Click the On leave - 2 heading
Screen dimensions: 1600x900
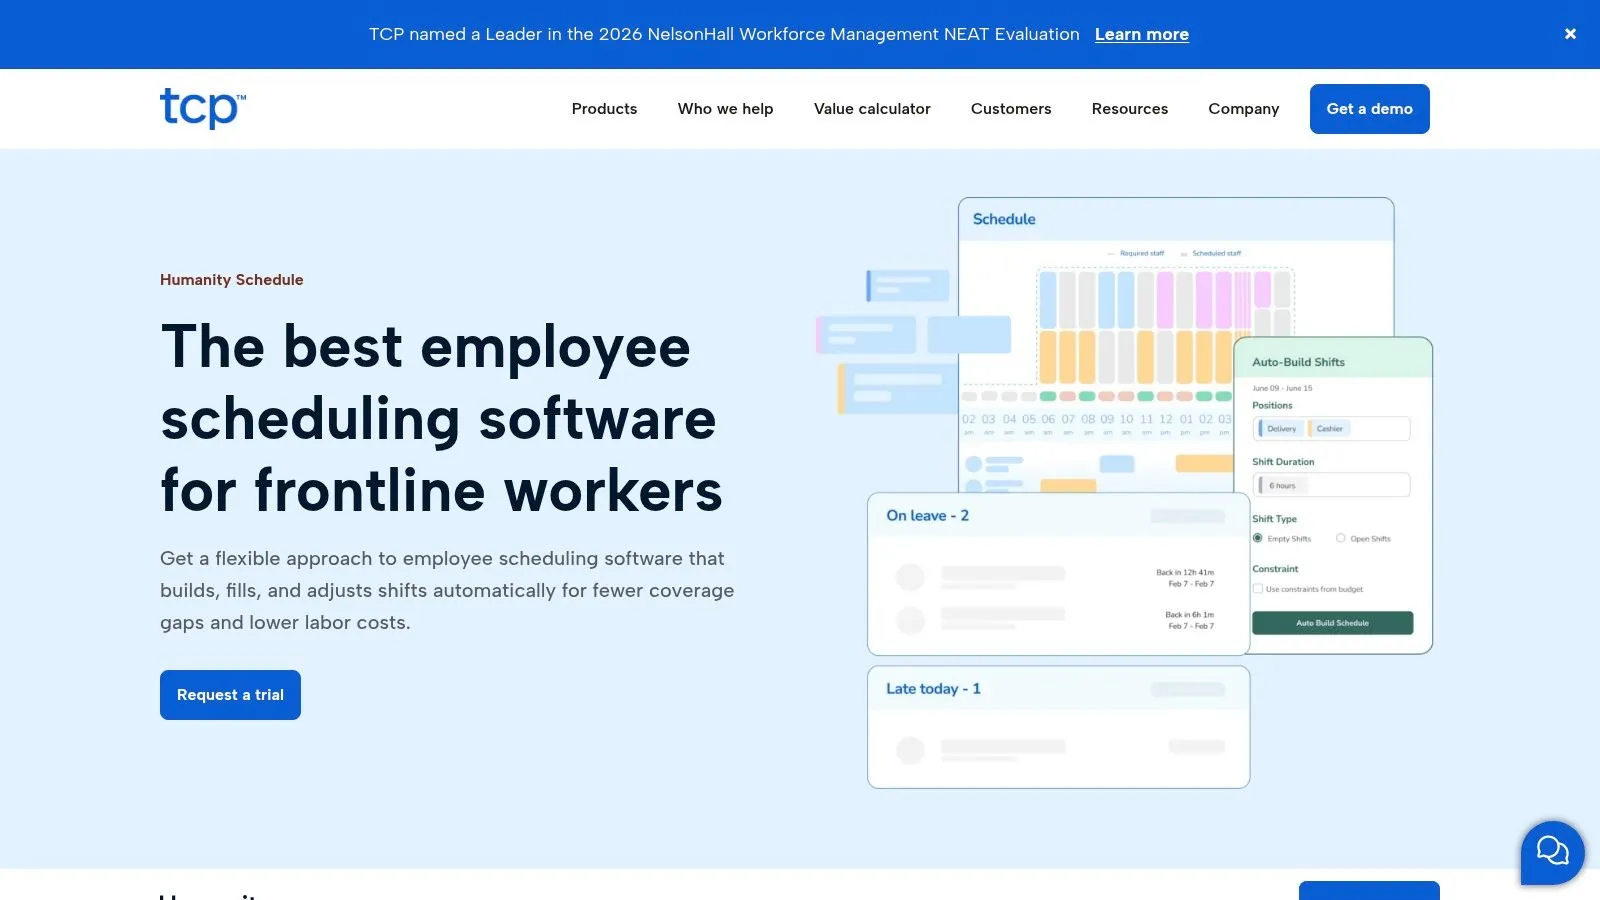click(x=927, y=516)
